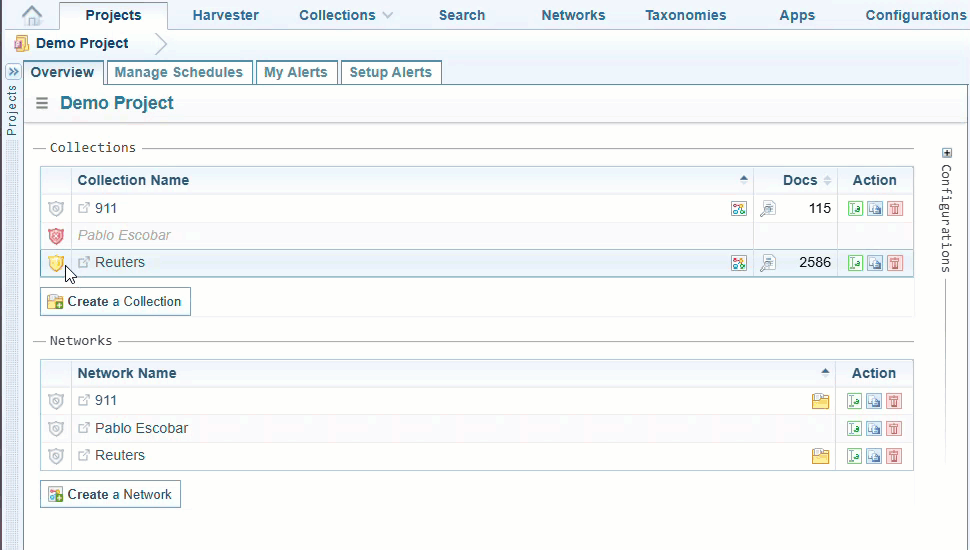Toggle the shield status icon for Reuters collection
This screenshot has width=970, height=550.
pos(56,263)
